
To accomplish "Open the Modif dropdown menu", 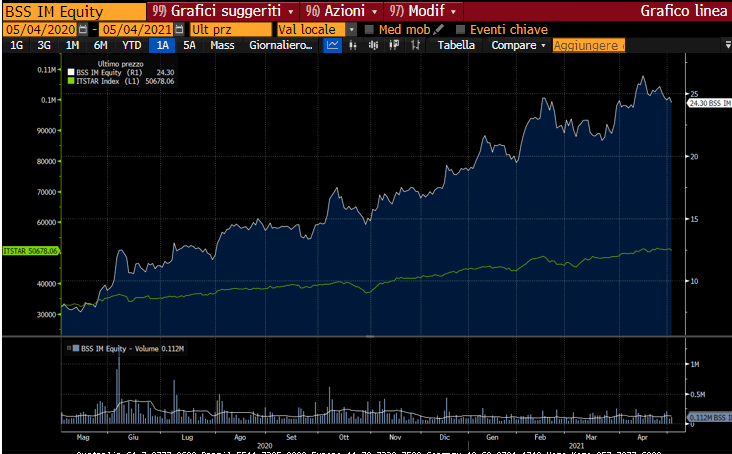I will [423, 11].
